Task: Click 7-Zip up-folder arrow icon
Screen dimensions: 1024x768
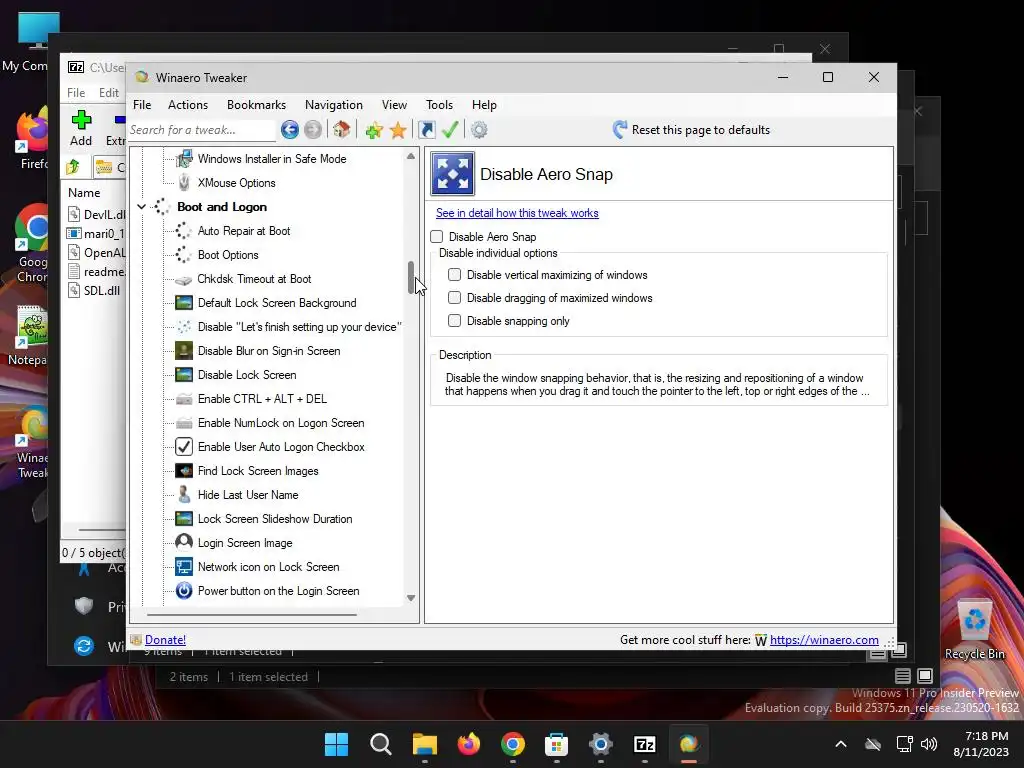Action: point(73,167)
